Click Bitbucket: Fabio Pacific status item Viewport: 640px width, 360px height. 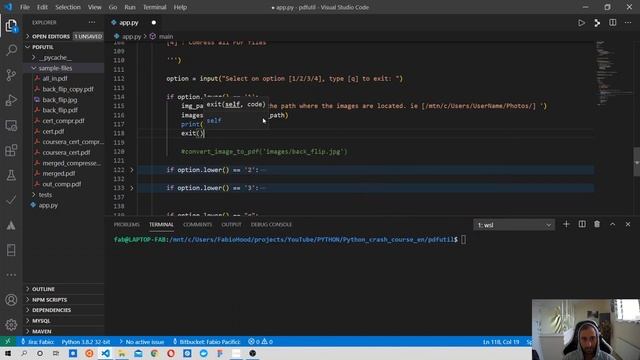(x=207, y=342)
